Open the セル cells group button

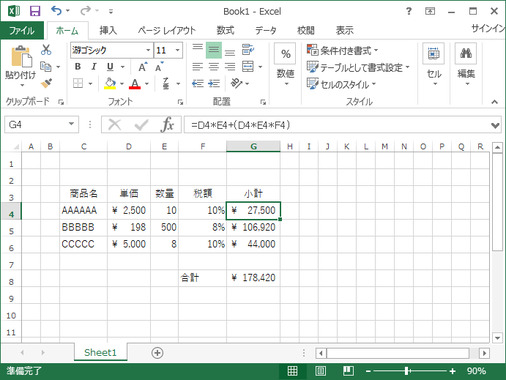coord(433,65)
